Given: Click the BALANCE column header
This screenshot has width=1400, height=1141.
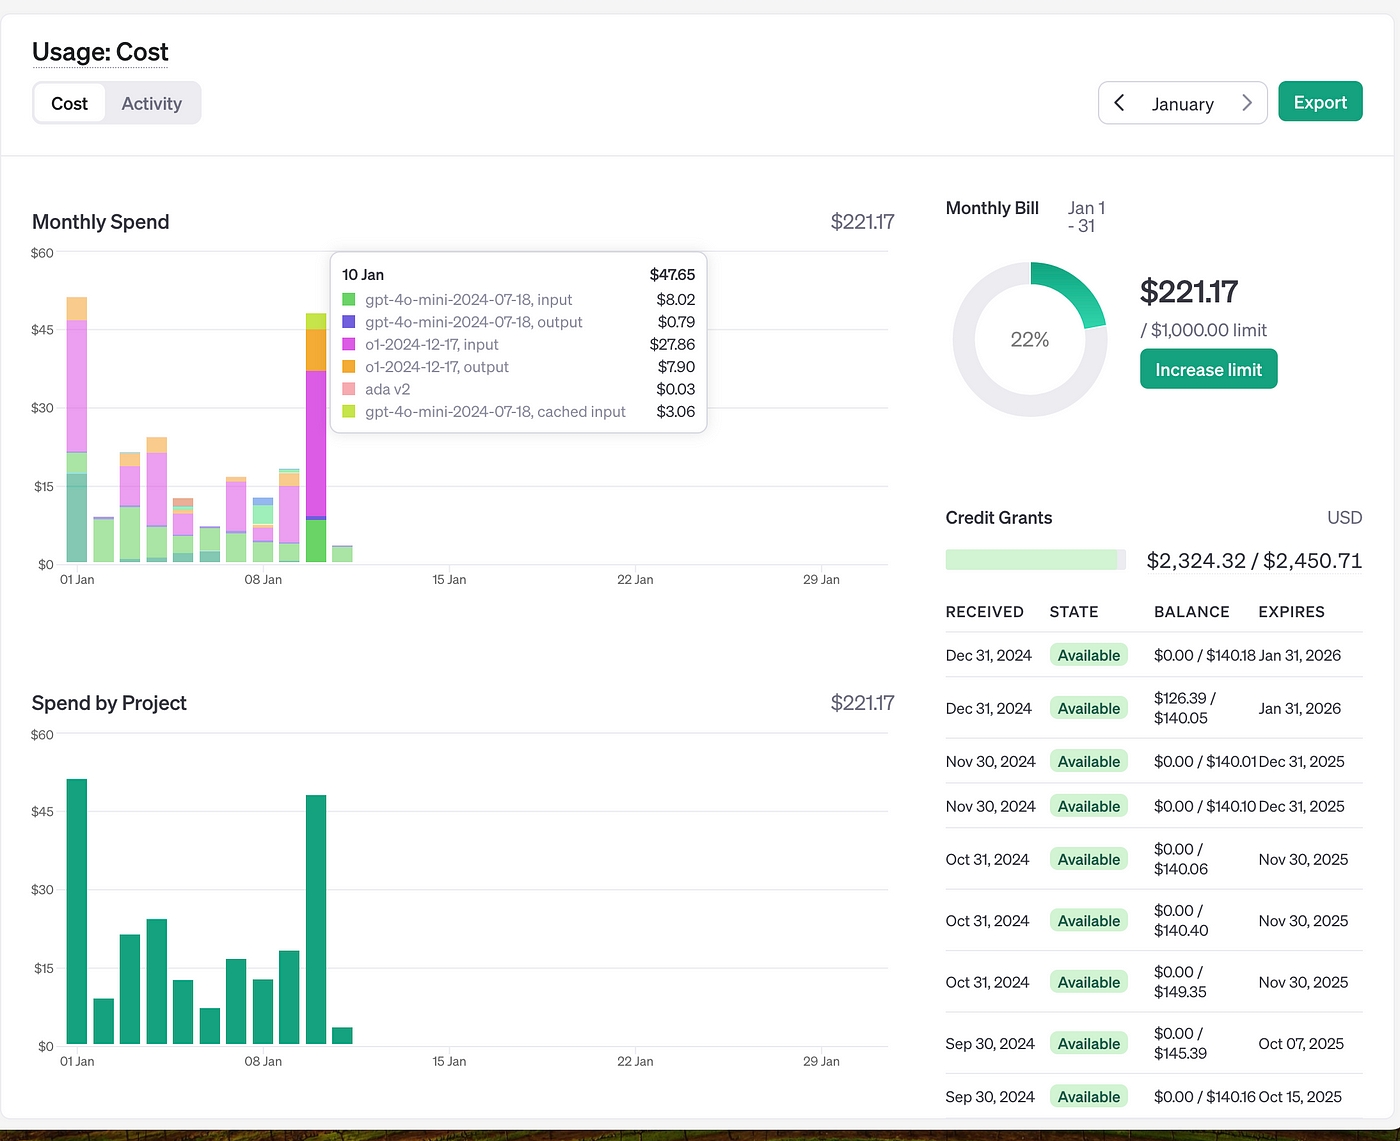Looking at the screenshot, I should click(x=1192, y=611).
